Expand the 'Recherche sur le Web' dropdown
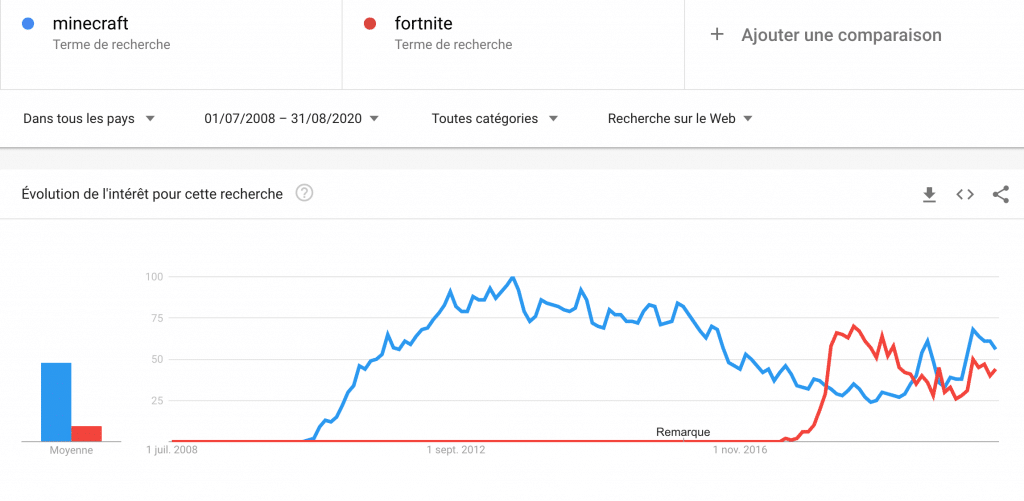This screenshot has width=1024, height=501. 680,118
